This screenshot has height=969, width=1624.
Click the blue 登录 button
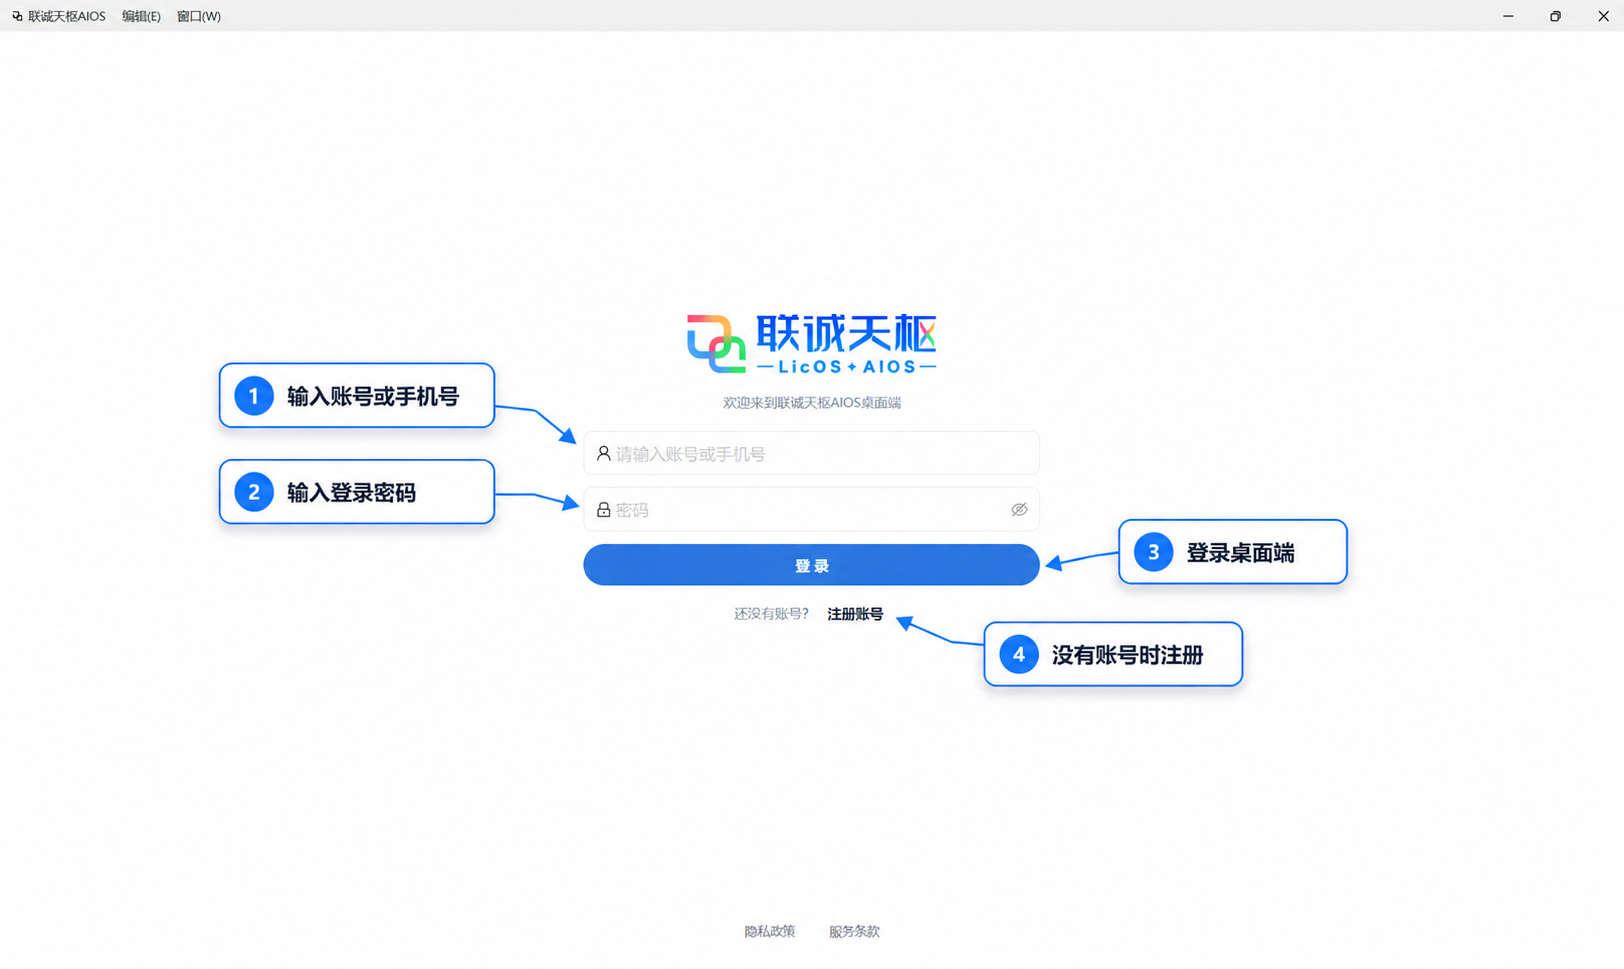click(x=811, y=565)
